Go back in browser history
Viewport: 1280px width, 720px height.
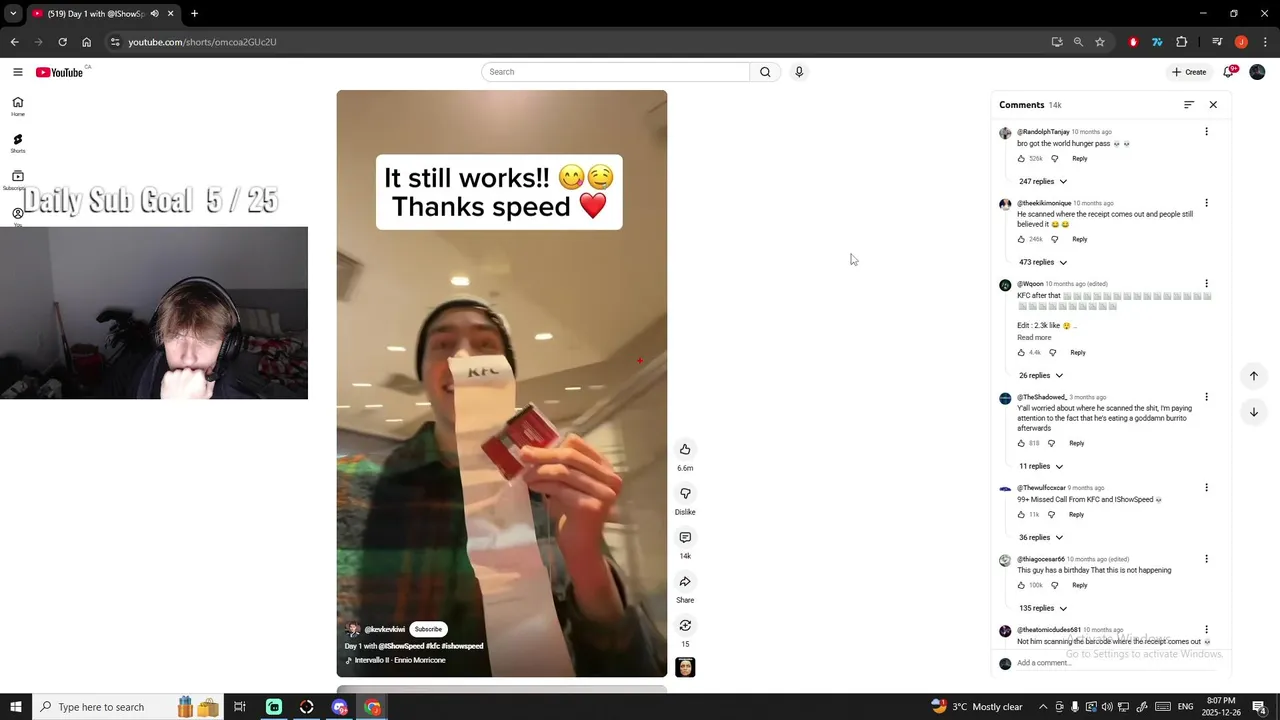(x=15, y=42)
